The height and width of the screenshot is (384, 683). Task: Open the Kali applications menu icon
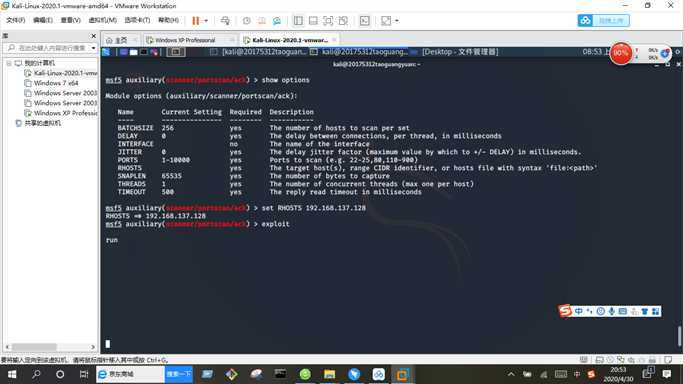pyautogui.click(x=106, y=52)
